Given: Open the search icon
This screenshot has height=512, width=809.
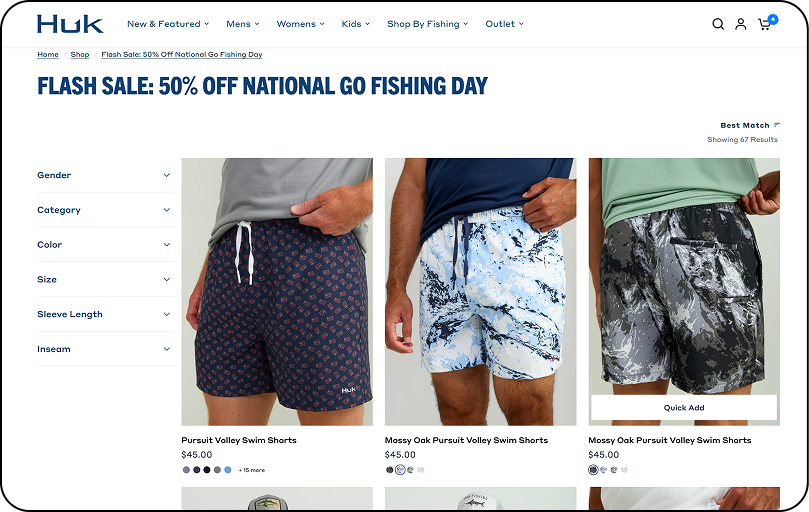Looking at the screenshot, I should (x=718, y=24).
